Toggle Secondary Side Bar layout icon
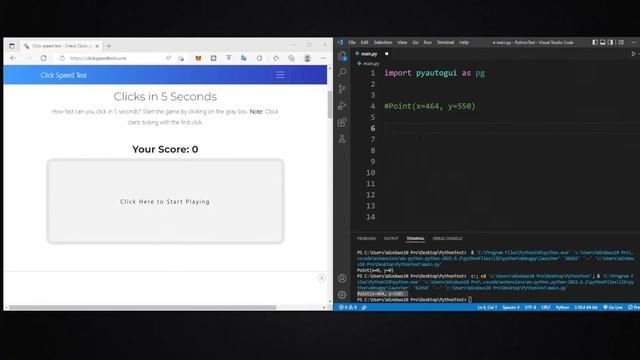The width and height of the screenshot is (640, 360). tap(610, 42)
